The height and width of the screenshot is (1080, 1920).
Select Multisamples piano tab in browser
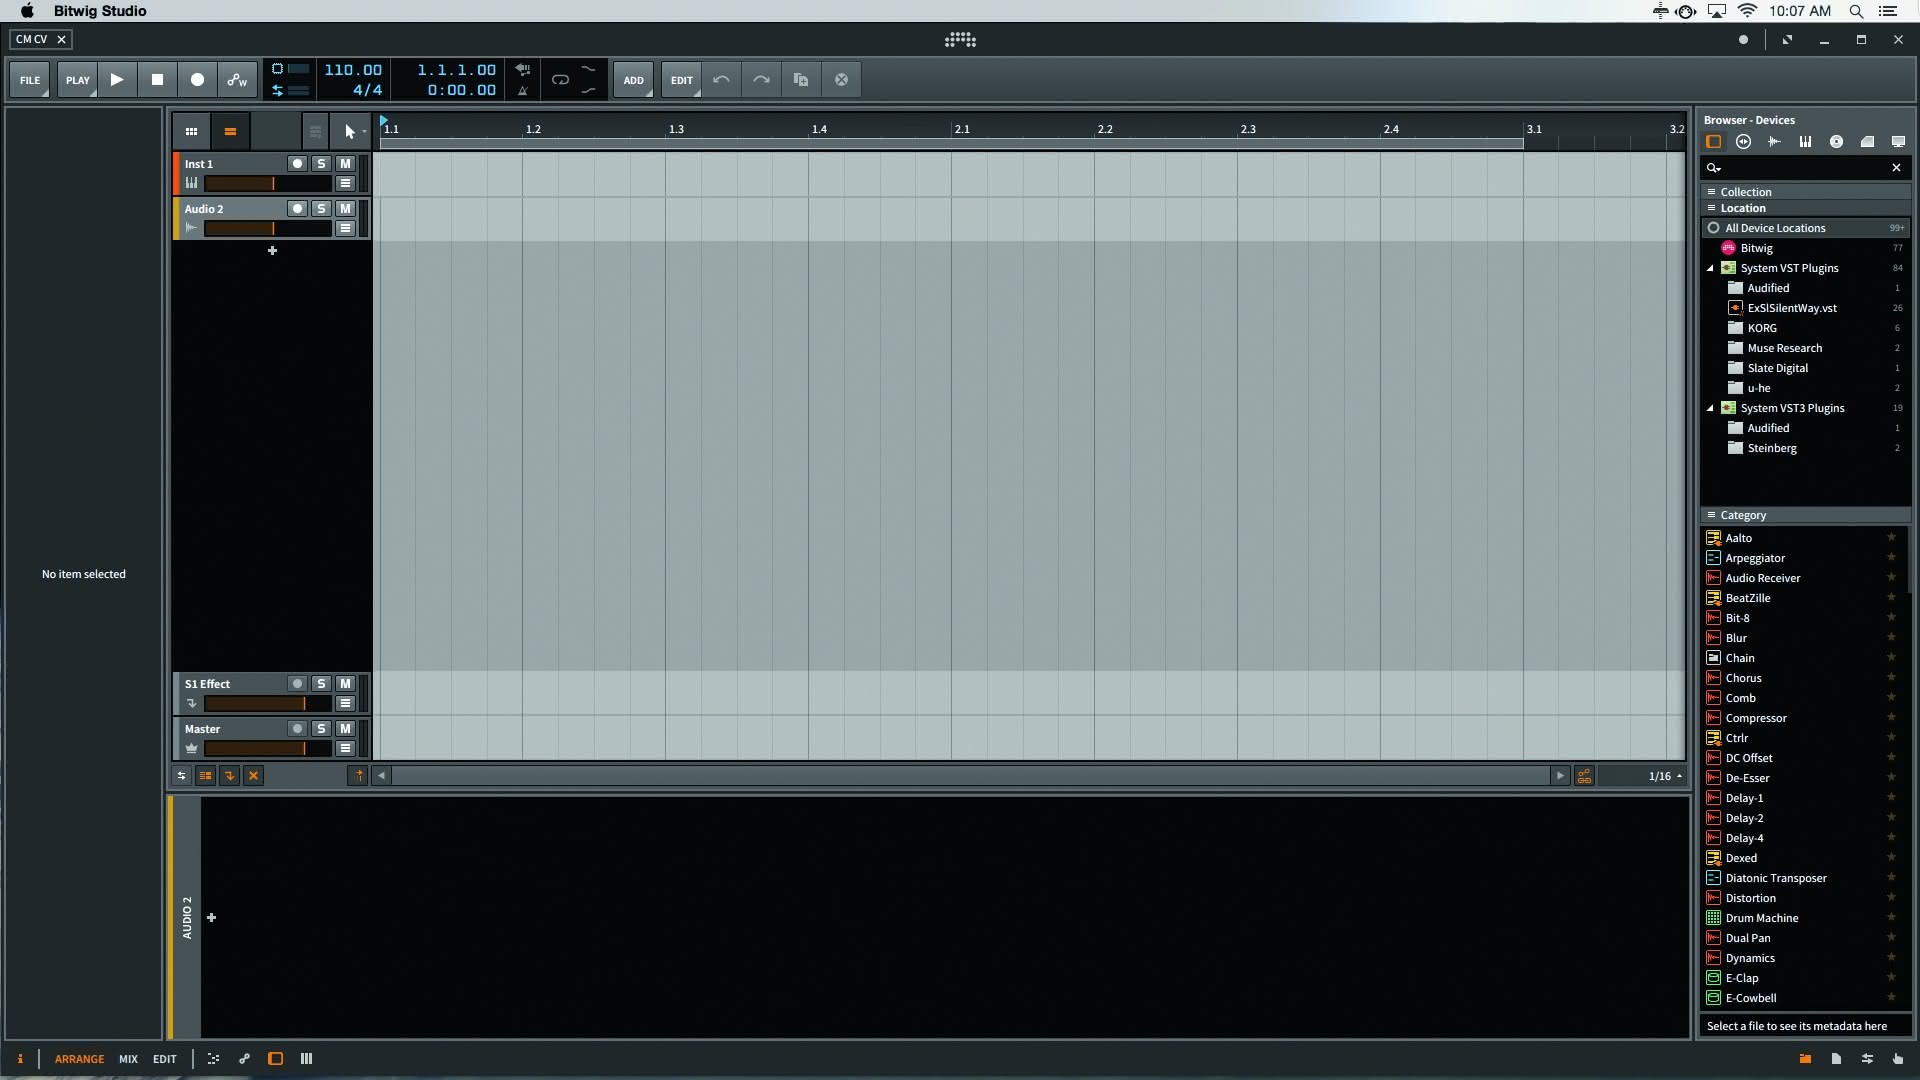point(1806,142)
